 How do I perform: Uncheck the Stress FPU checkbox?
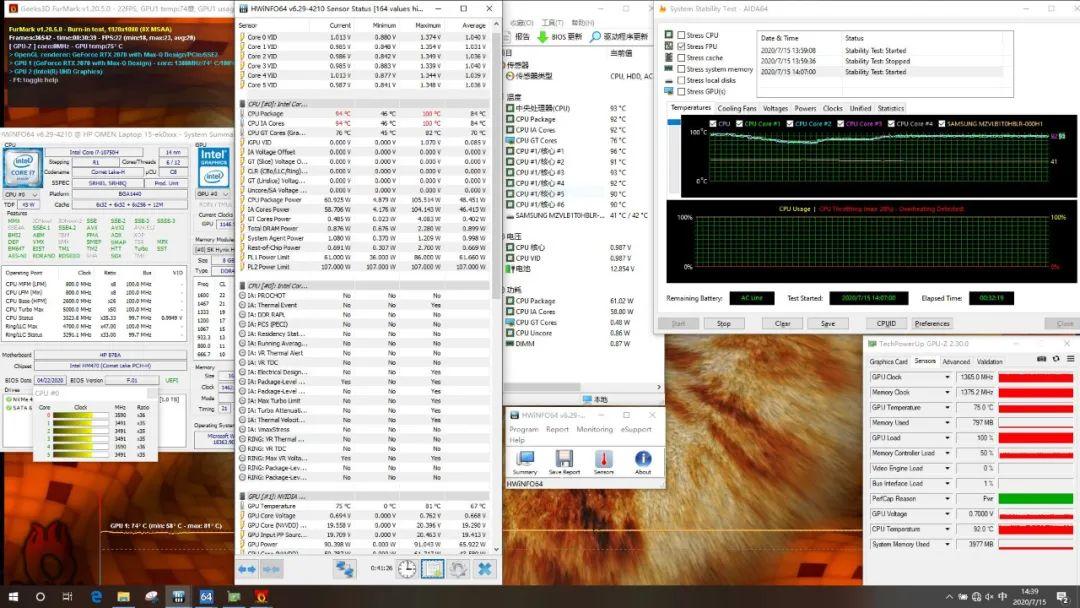[x=682, y=46]
